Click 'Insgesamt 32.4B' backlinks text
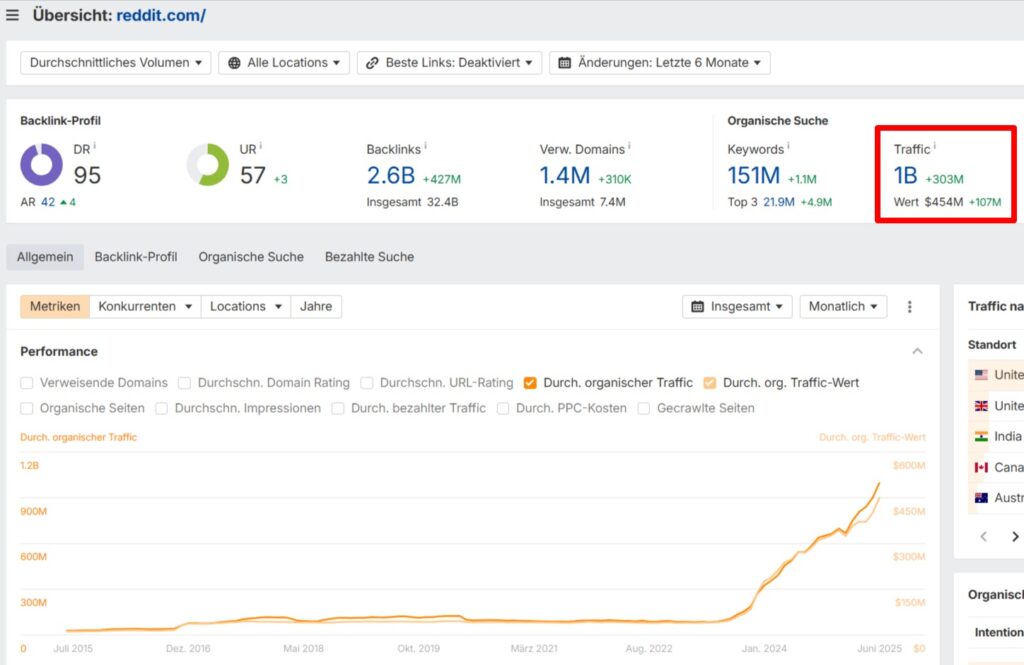 412,203
